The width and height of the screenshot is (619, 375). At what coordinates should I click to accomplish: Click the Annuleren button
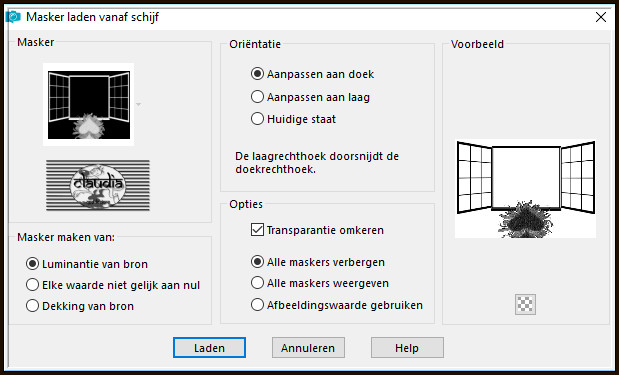[308, 348]
